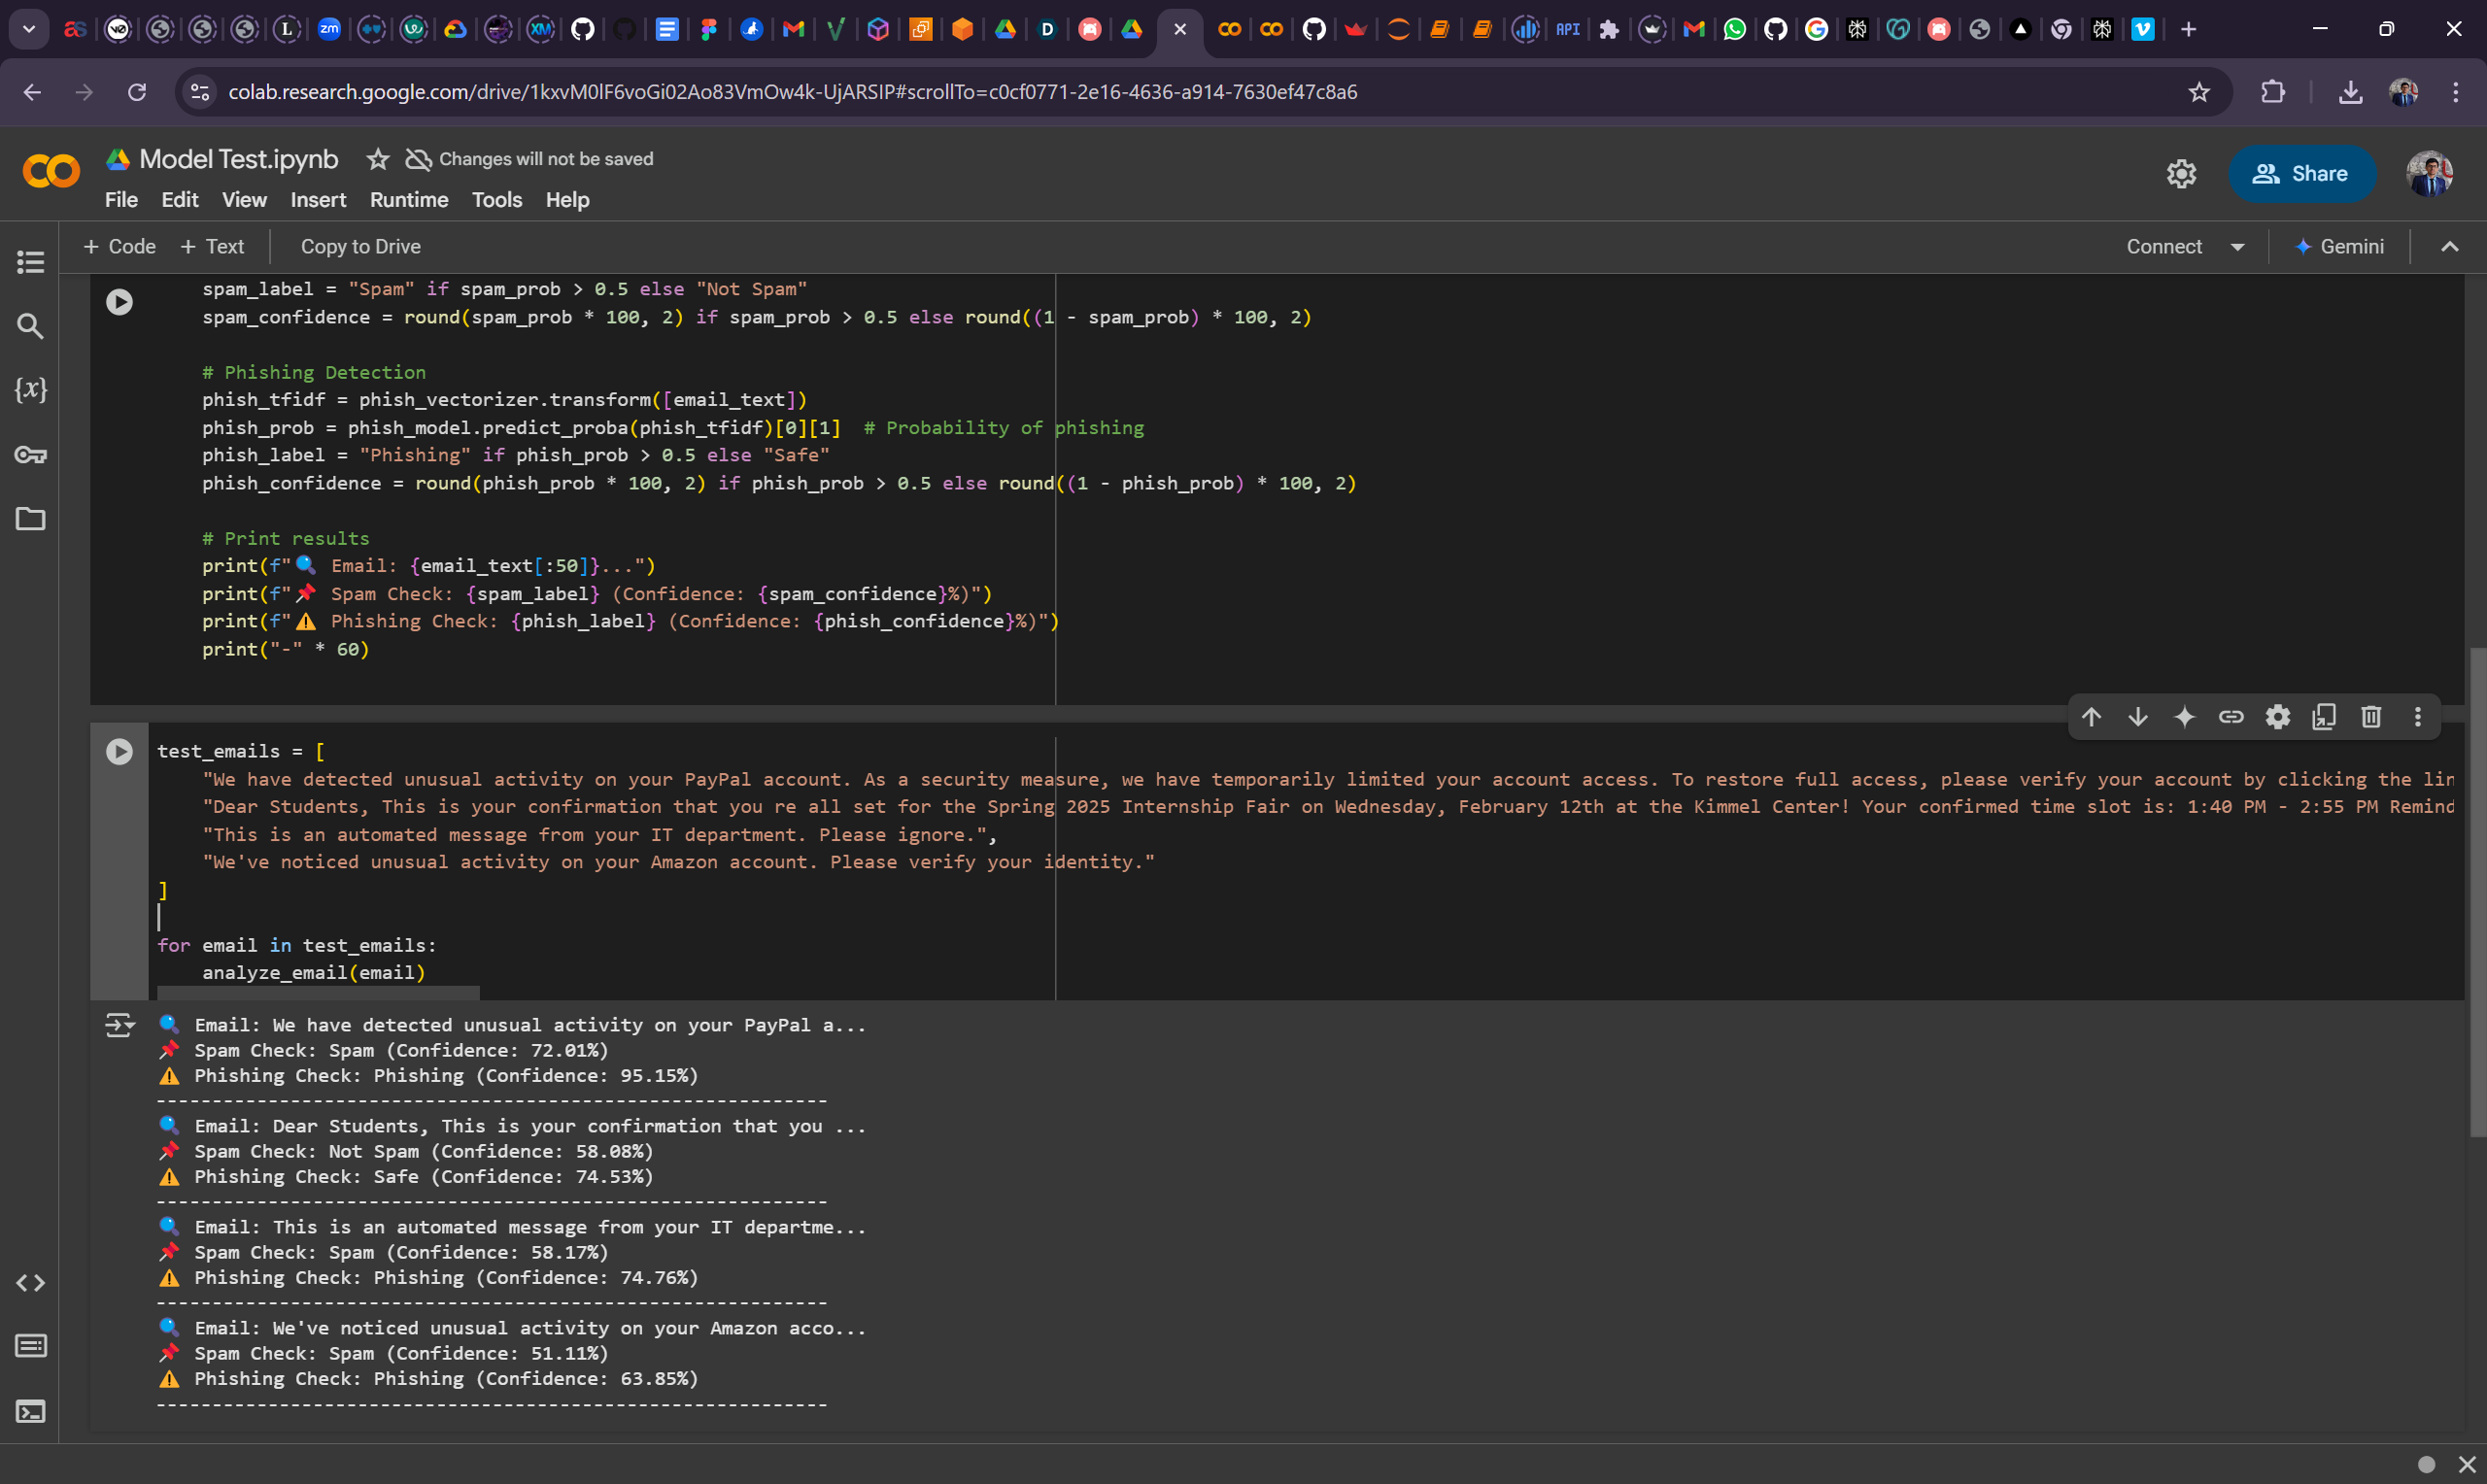
Task: Toggle the cell output display icon
Action: (x=119, y=1025)
